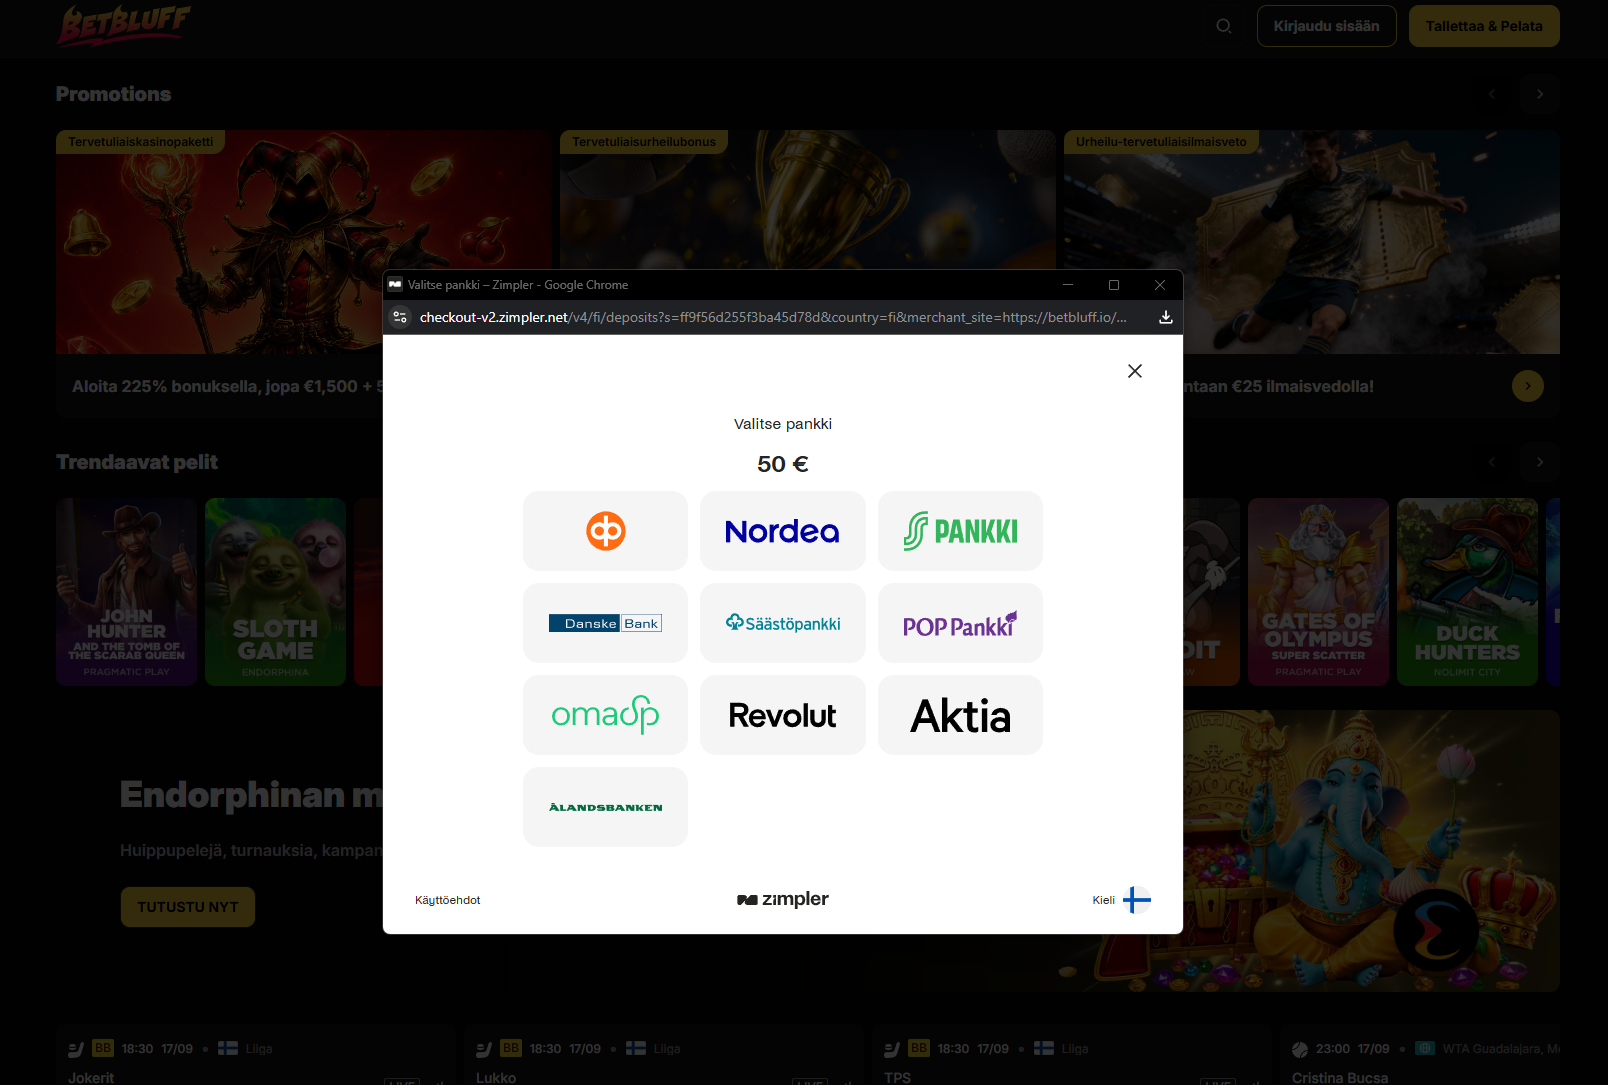Select POP Pankki bank tile
This screenshot has width=1608, height=1085.
pyautogui.click(x=960, y=623)
